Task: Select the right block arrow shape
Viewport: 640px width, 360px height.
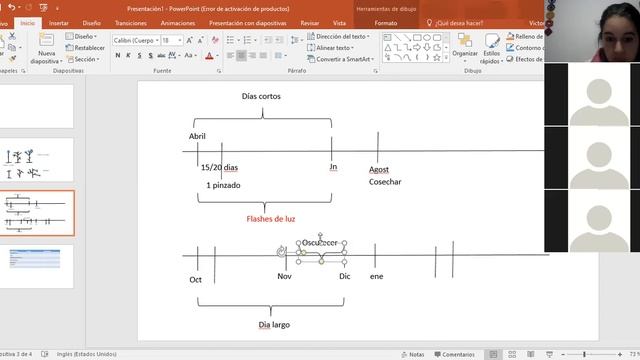Action: point(417,48)
